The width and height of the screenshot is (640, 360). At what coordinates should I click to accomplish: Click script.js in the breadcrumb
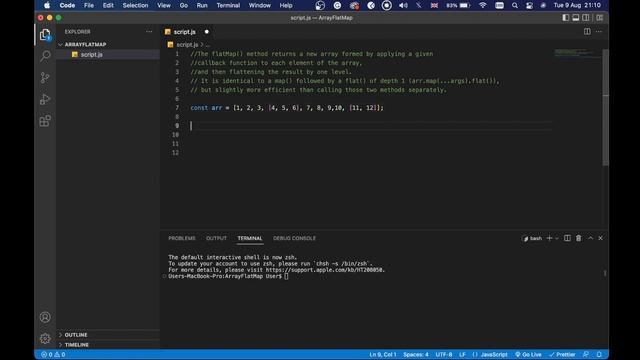[187, 44]
